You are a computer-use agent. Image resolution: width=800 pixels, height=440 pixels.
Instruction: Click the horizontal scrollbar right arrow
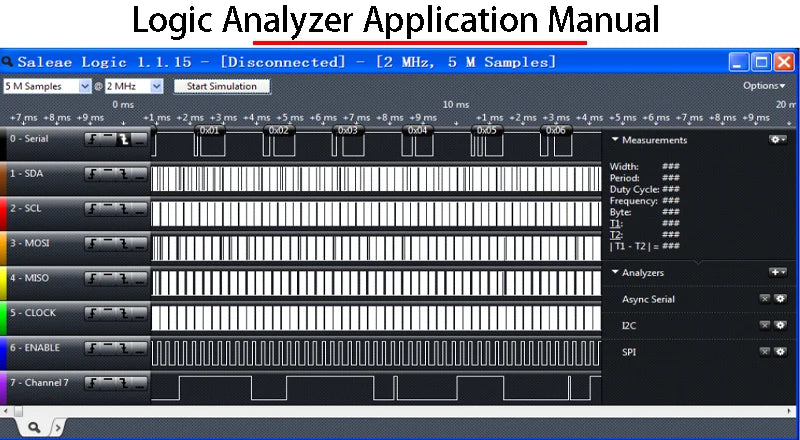(790, 411)
